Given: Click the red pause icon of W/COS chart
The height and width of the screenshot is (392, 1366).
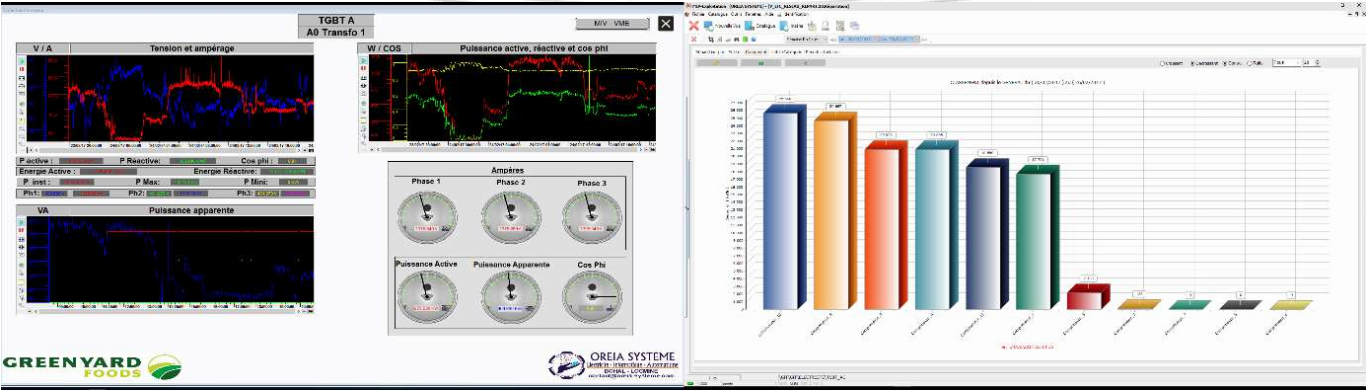Looking at the screenshot, I should [364, 68].
